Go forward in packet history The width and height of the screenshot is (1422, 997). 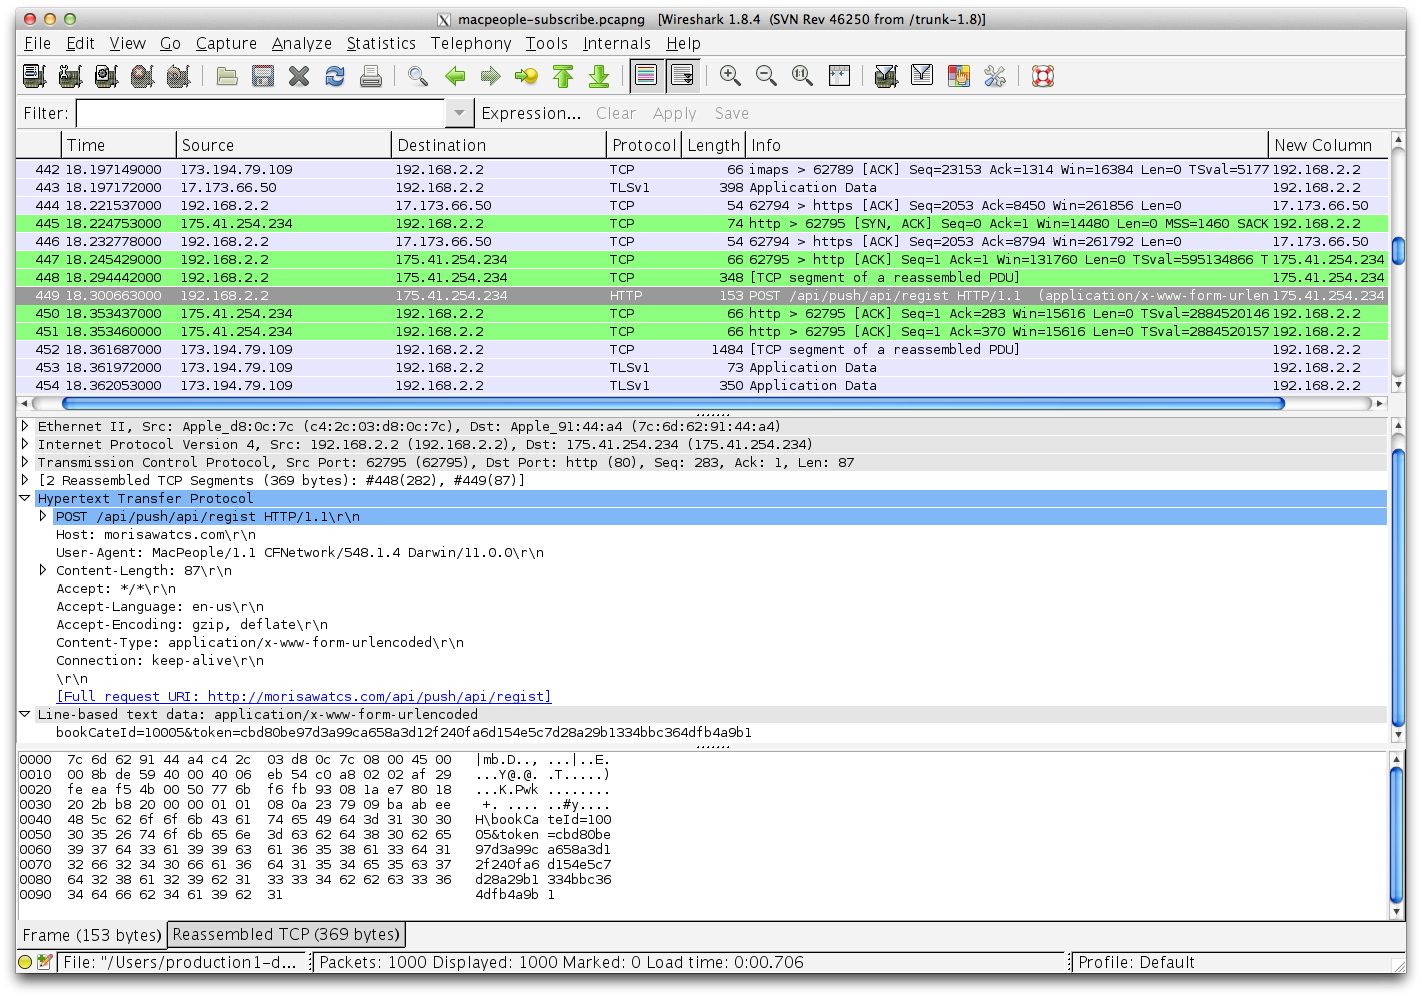point(490,76)
